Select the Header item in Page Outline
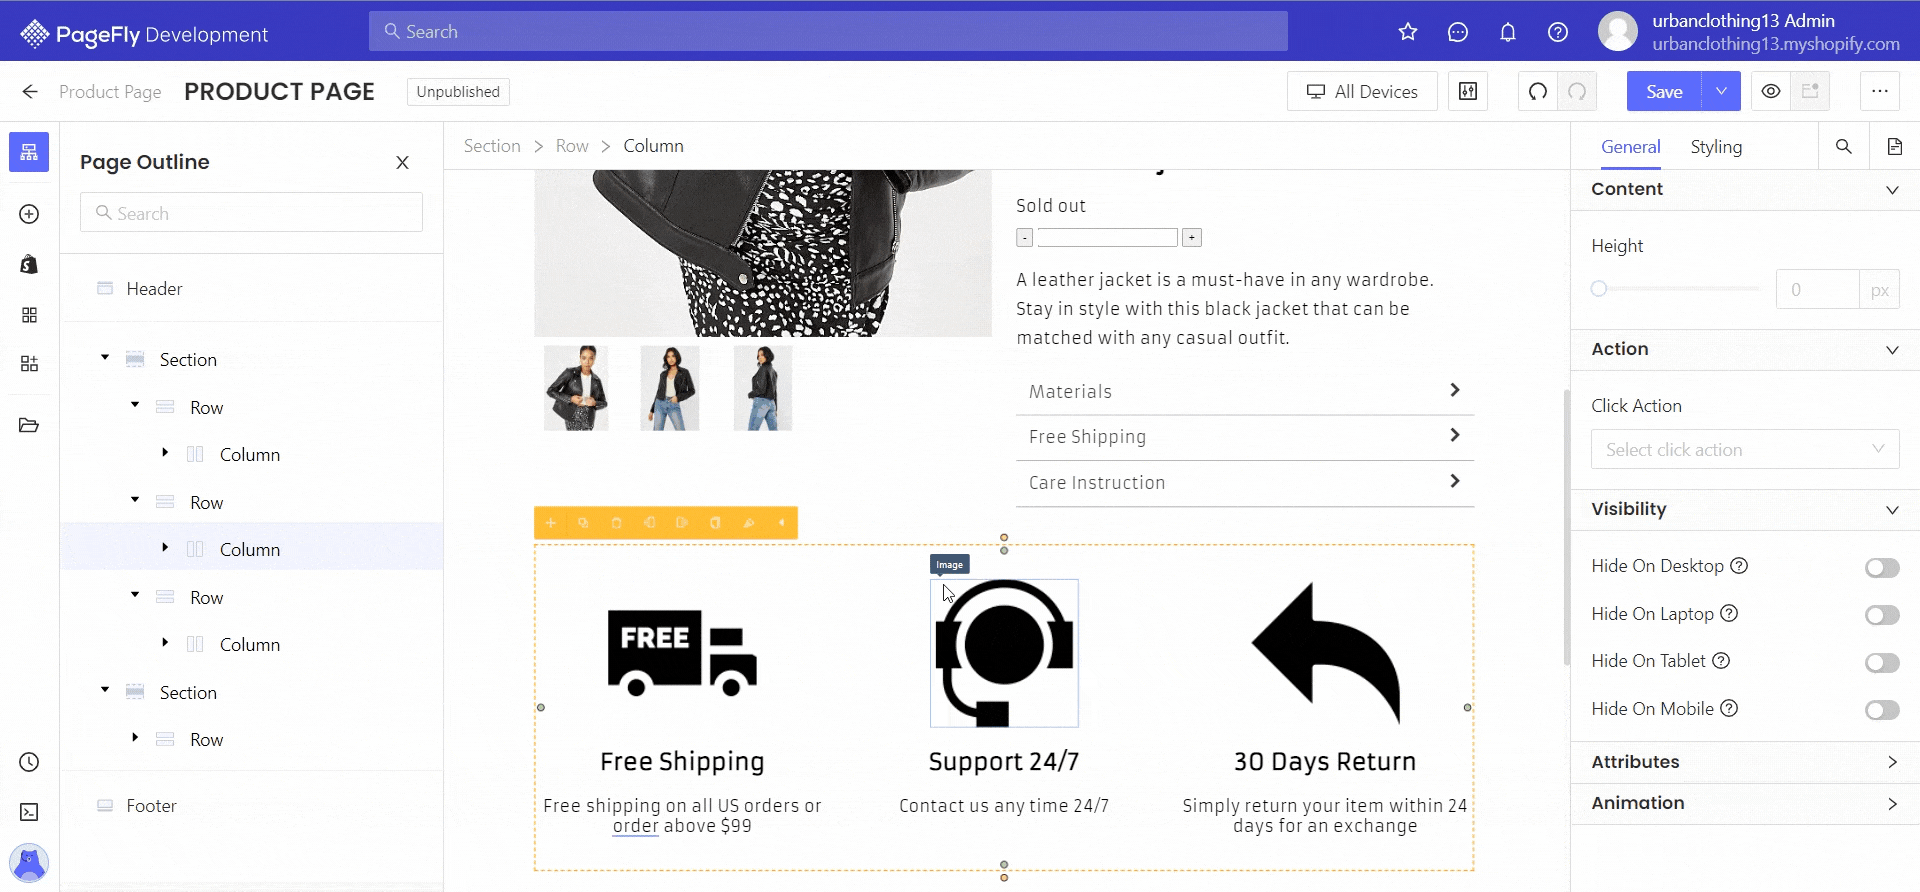Viewport: 1920px width, 892px height. (154, 289)
